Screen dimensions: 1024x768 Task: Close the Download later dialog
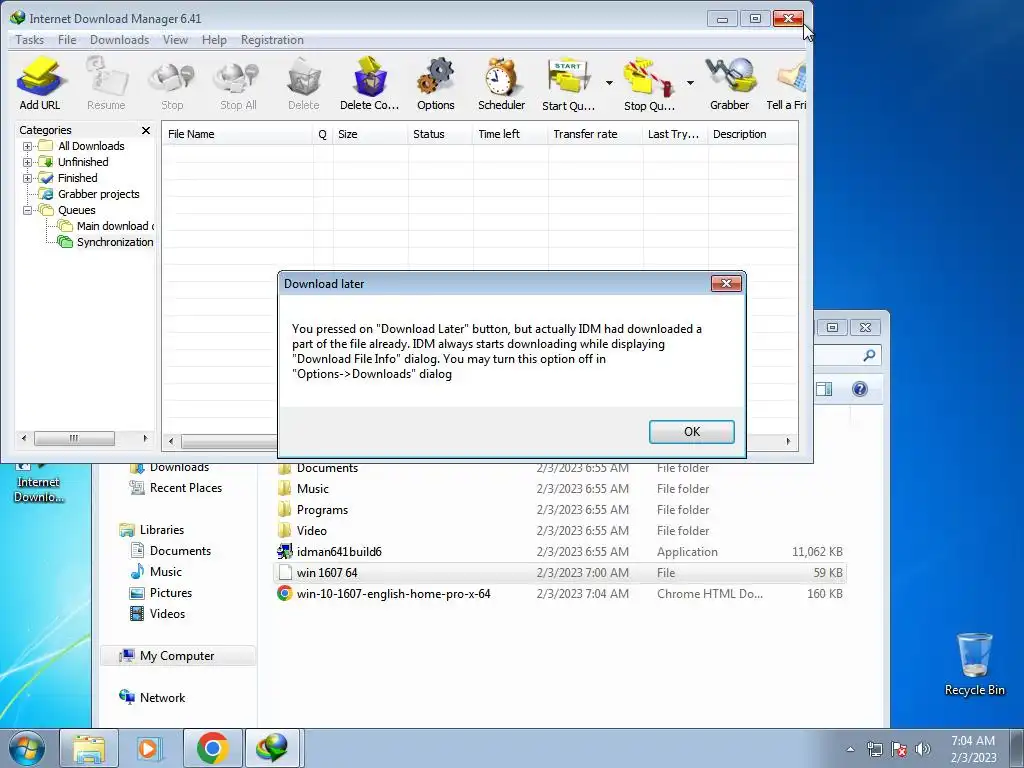(x=726, y=283)
